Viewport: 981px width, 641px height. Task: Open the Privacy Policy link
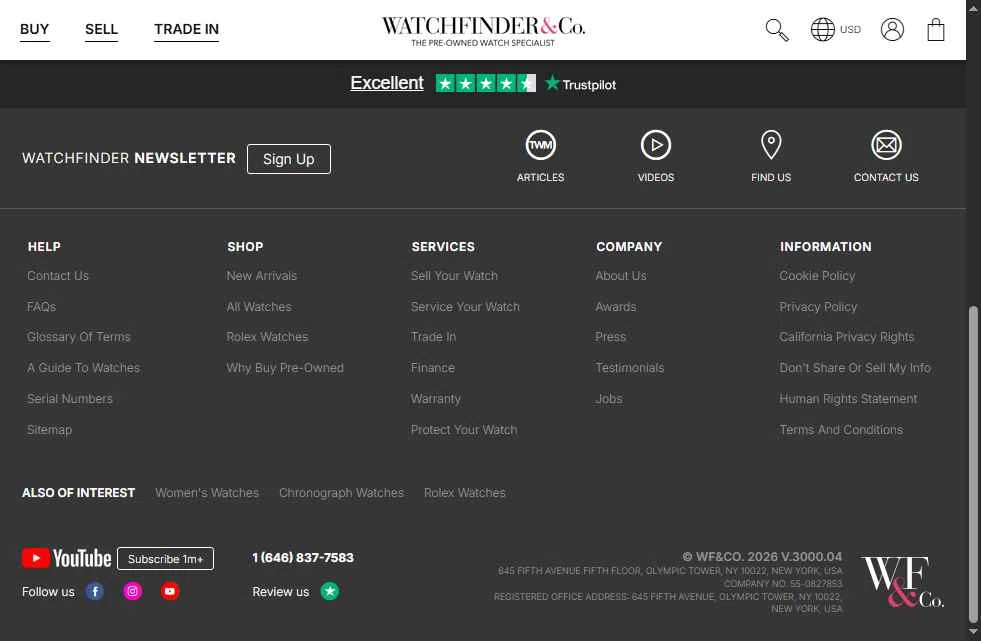click(x=818, y=306)
